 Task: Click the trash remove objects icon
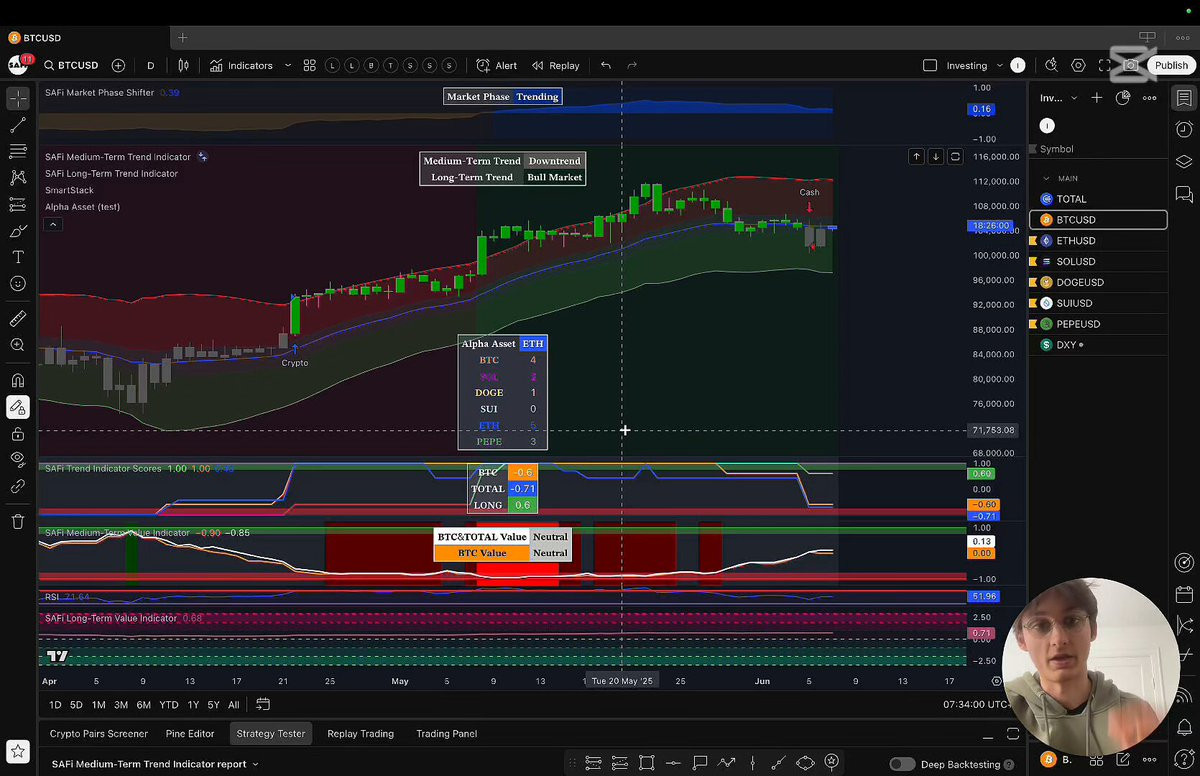pyautogui.click(x=18, y=521)
